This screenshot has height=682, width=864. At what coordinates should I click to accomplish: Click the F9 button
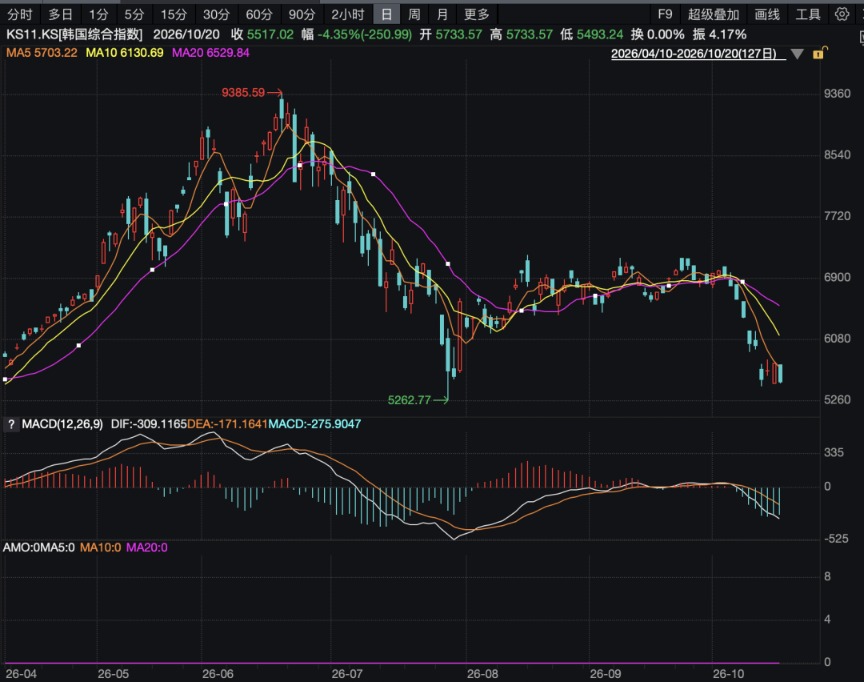tap(665, 14)
